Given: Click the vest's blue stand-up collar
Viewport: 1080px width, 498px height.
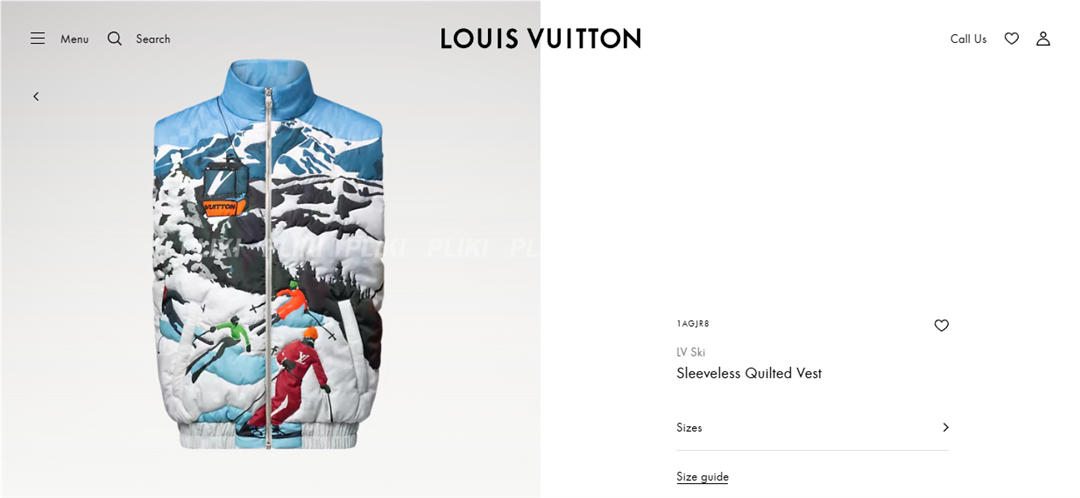Looking at the screenshot, I should [x=269, y=86].
